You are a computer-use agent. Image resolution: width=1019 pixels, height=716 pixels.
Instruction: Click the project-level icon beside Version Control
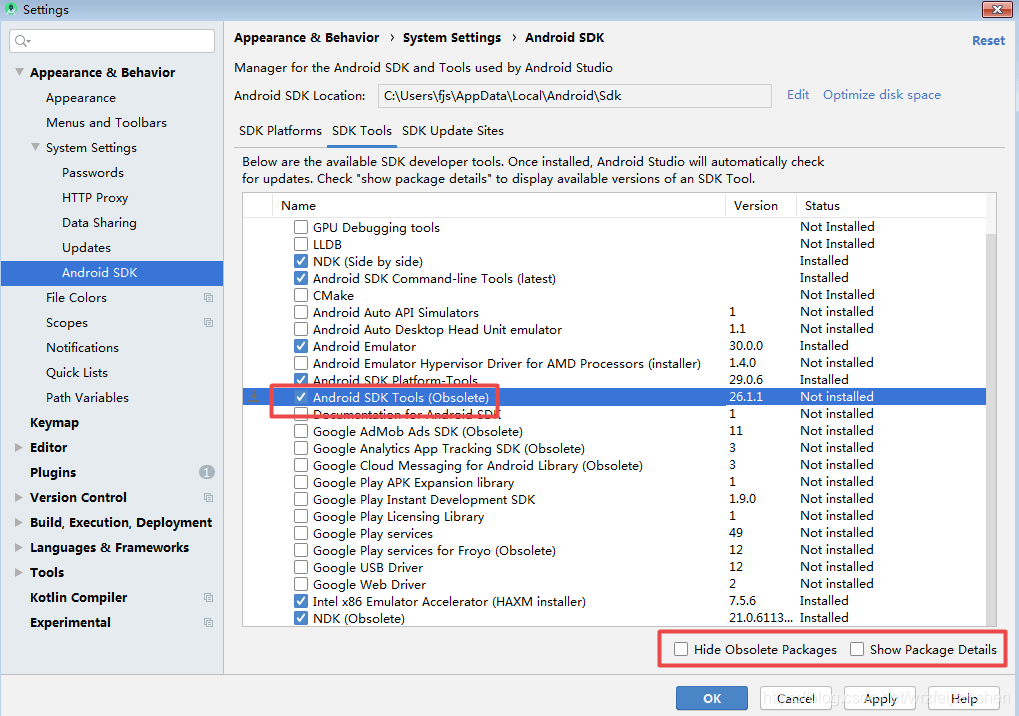click(208, 498)
